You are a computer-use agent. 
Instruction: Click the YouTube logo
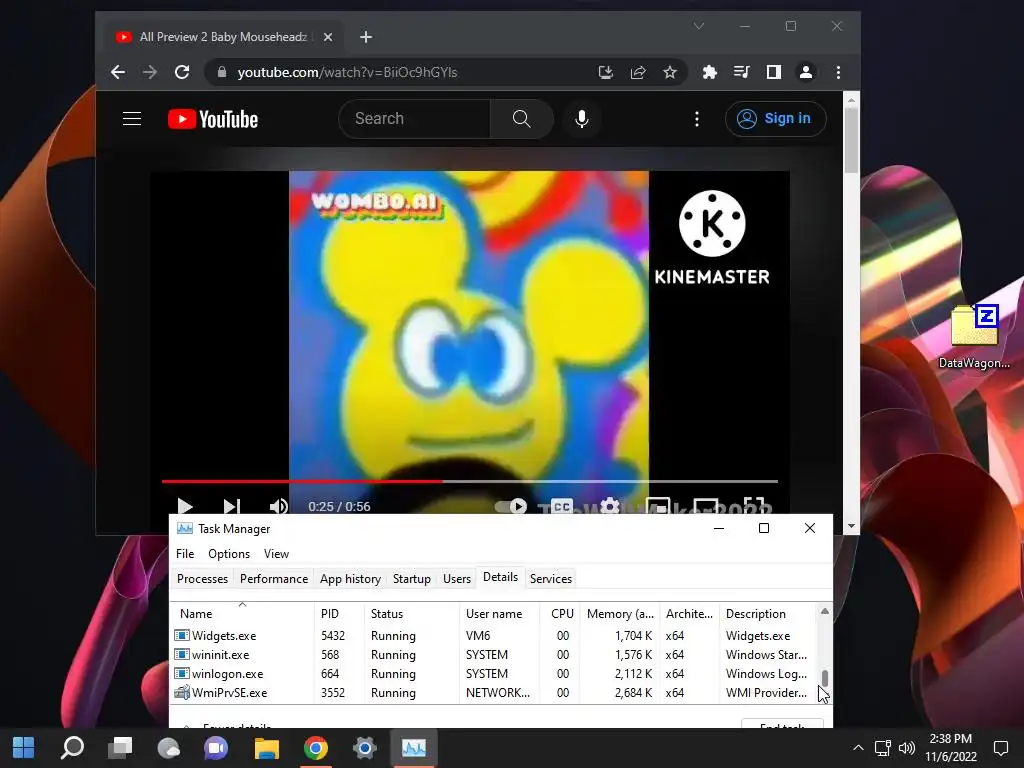pos(213,119)
